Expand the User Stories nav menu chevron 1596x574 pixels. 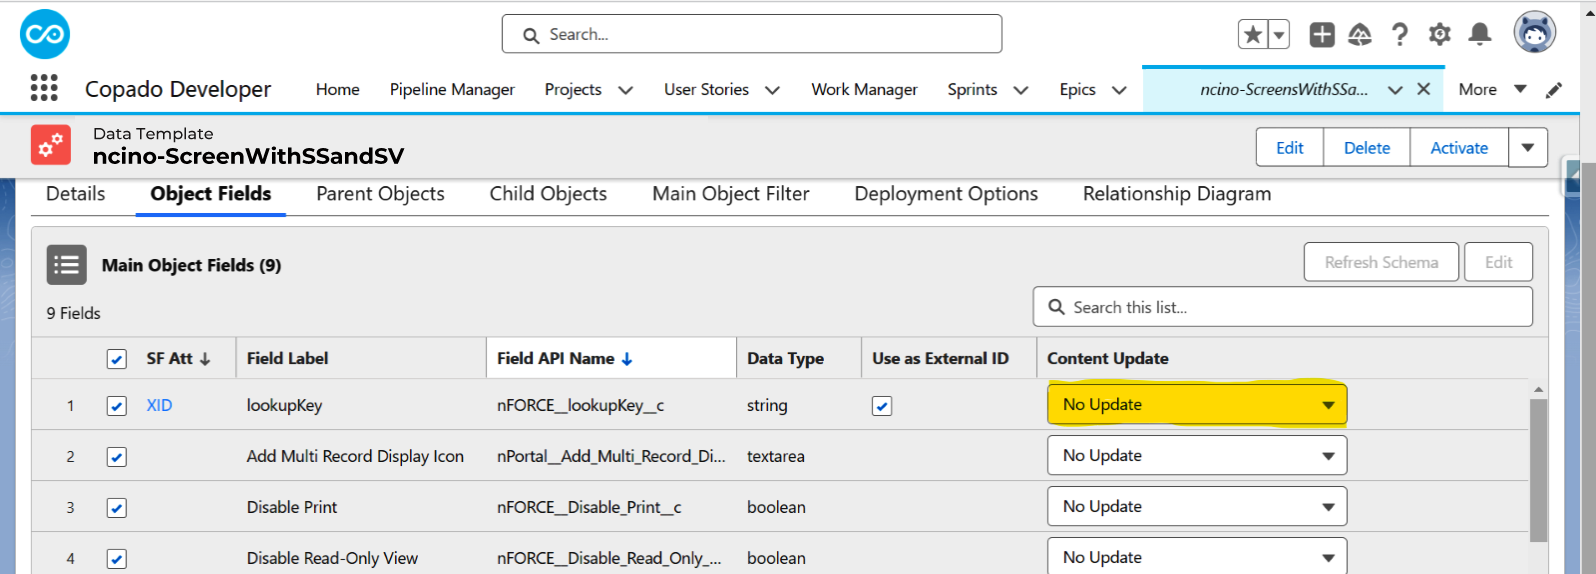tap(772, 90)
